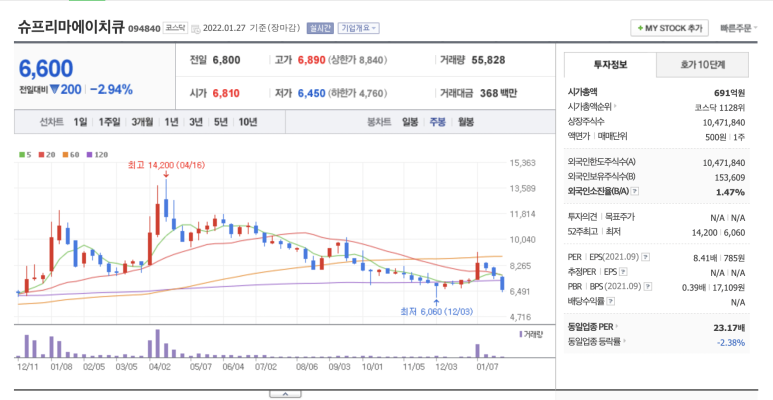Viewport: 773px width, 400px height.
Task: Click the 04/02 date on the chart axis
Action: point(159,367)
